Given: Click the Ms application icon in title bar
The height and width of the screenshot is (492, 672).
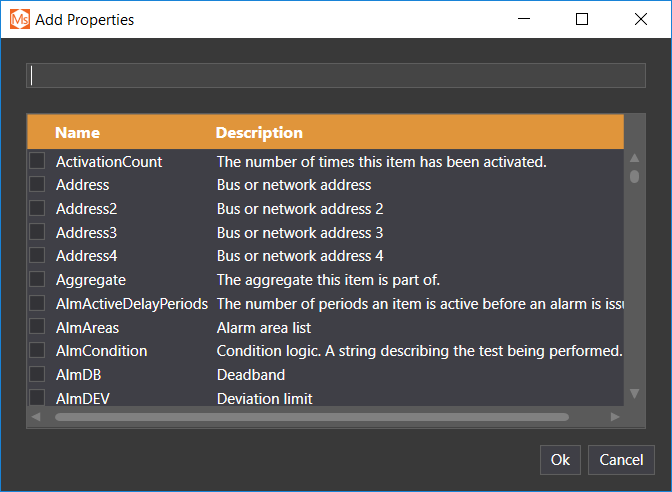Looking at the screenshot, I should pyautogui.click(x=20, y=19).
